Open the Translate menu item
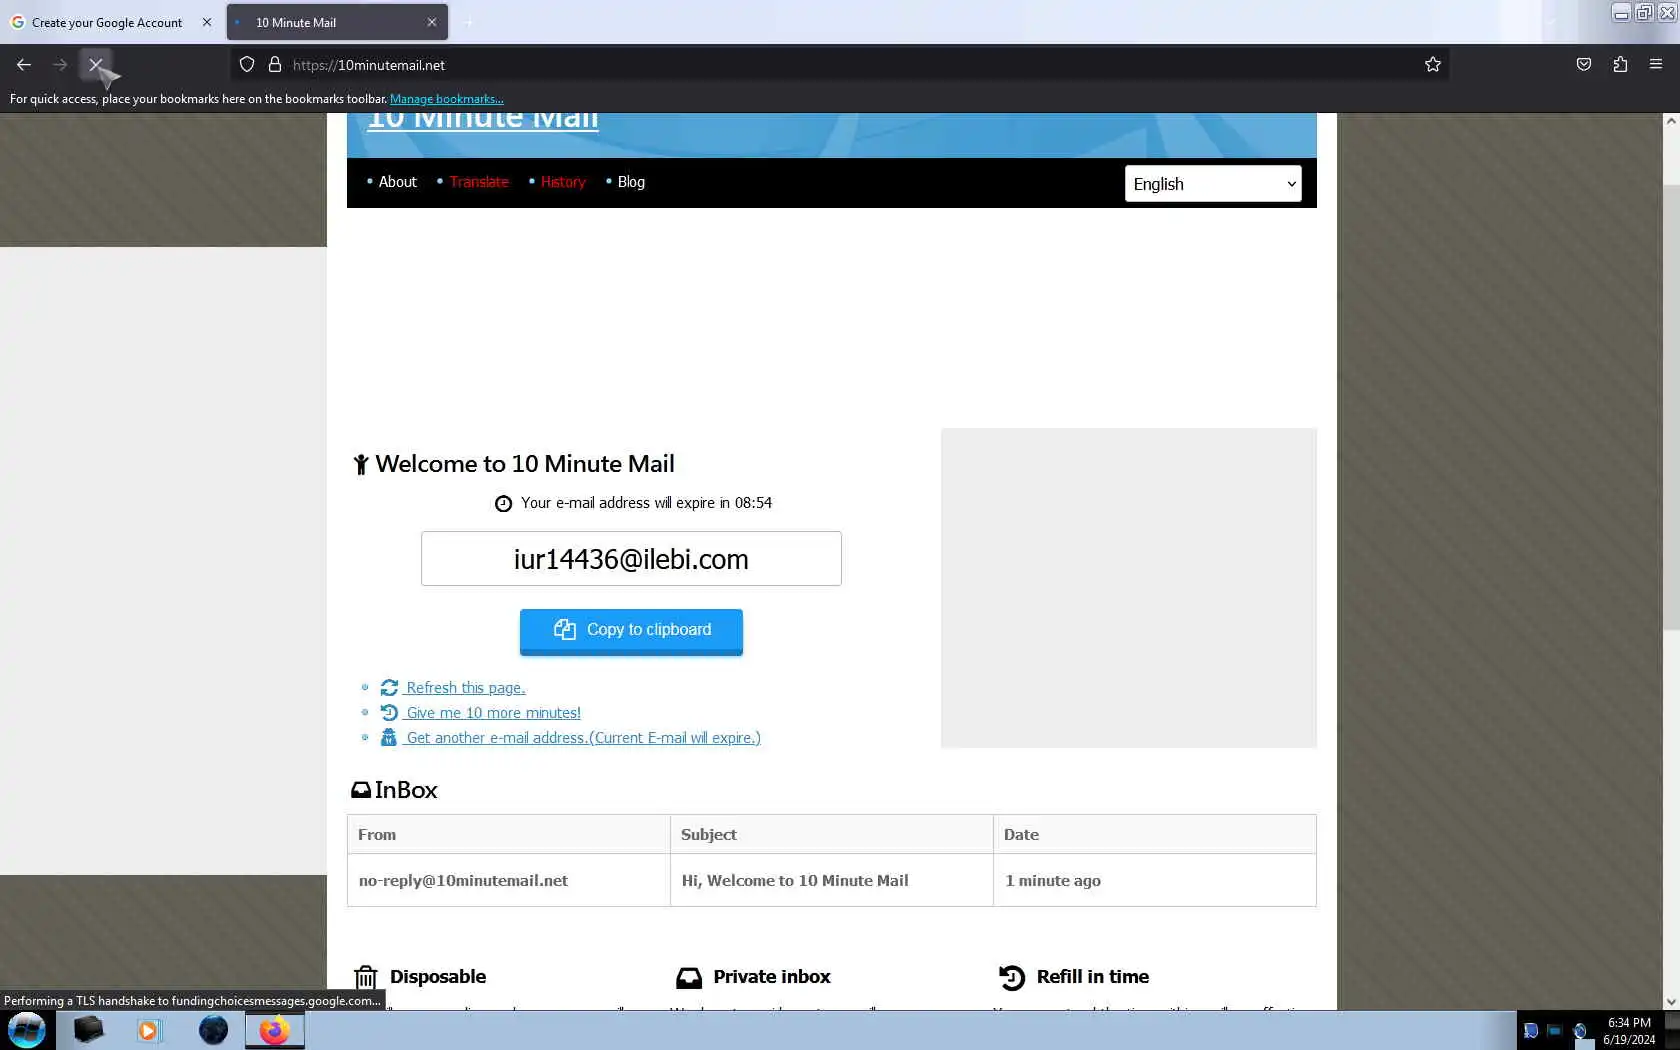The height and width of the screenshot is (1050, 1680). 479,182
